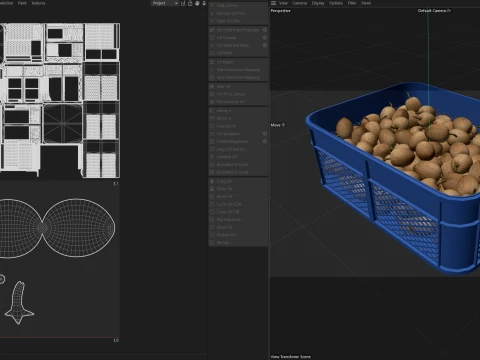Open the Project dropdown in texture view
The width and height of the screenshot is (480, 360).
[165, 3]
